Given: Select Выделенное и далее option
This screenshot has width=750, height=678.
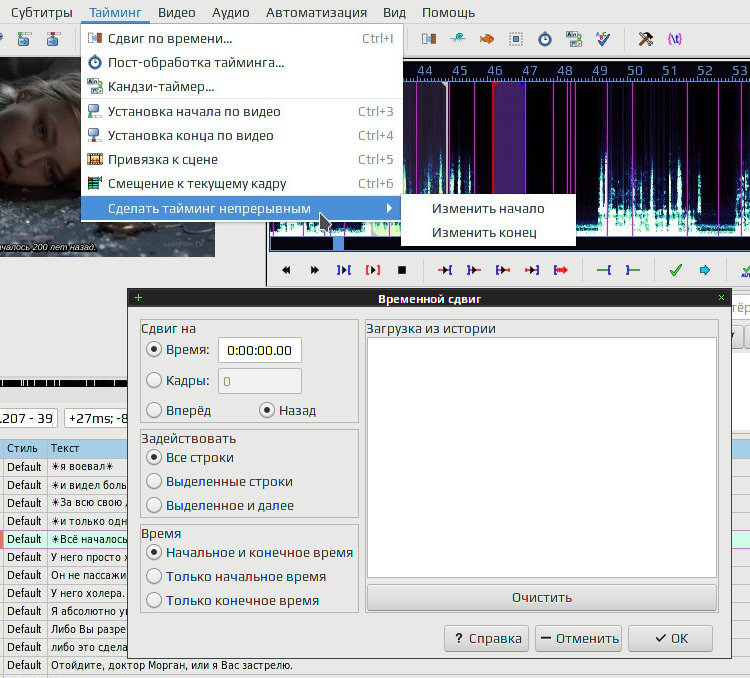Looking at the screenshot, I should coord(154,505).
